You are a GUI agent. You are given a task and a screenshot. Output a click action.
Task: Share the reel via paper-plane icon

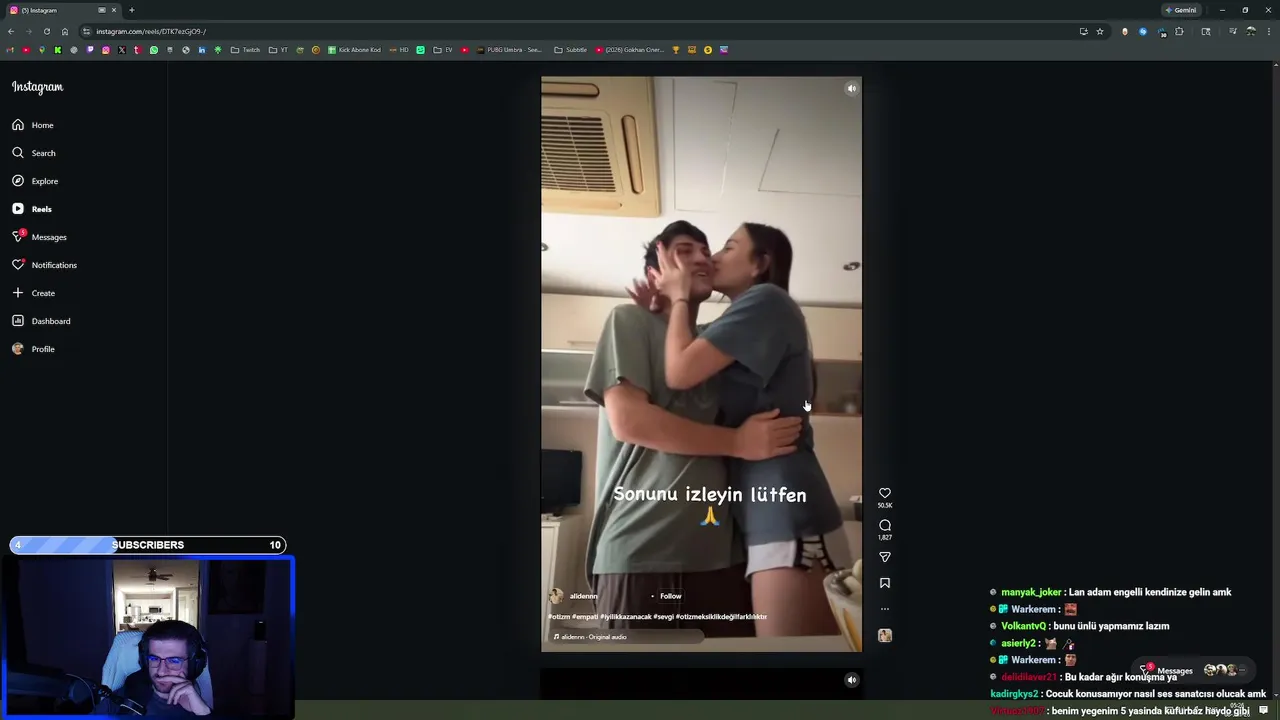pos(885,557)
